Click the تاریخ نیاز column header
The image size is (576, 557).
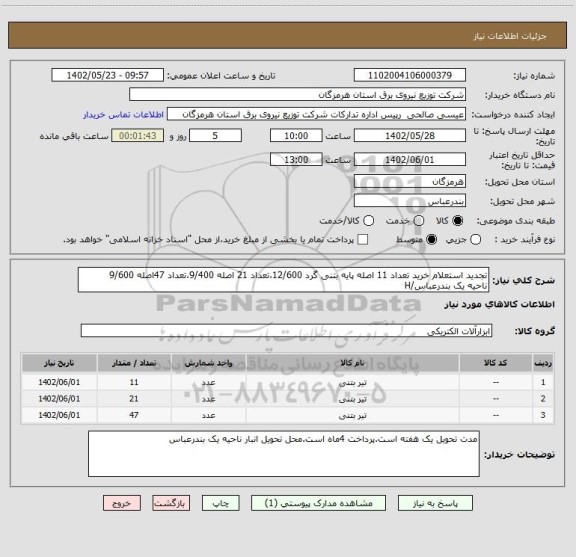click(59, 363)
